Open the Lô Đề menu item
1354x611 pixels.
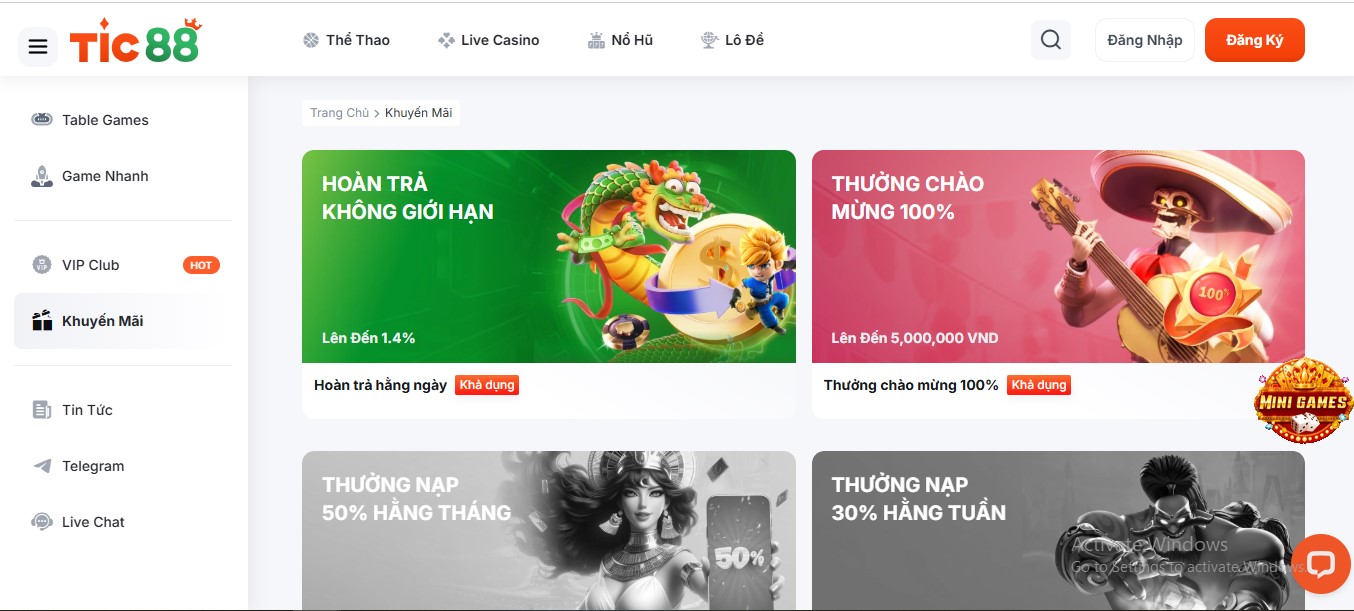point(732,40)
